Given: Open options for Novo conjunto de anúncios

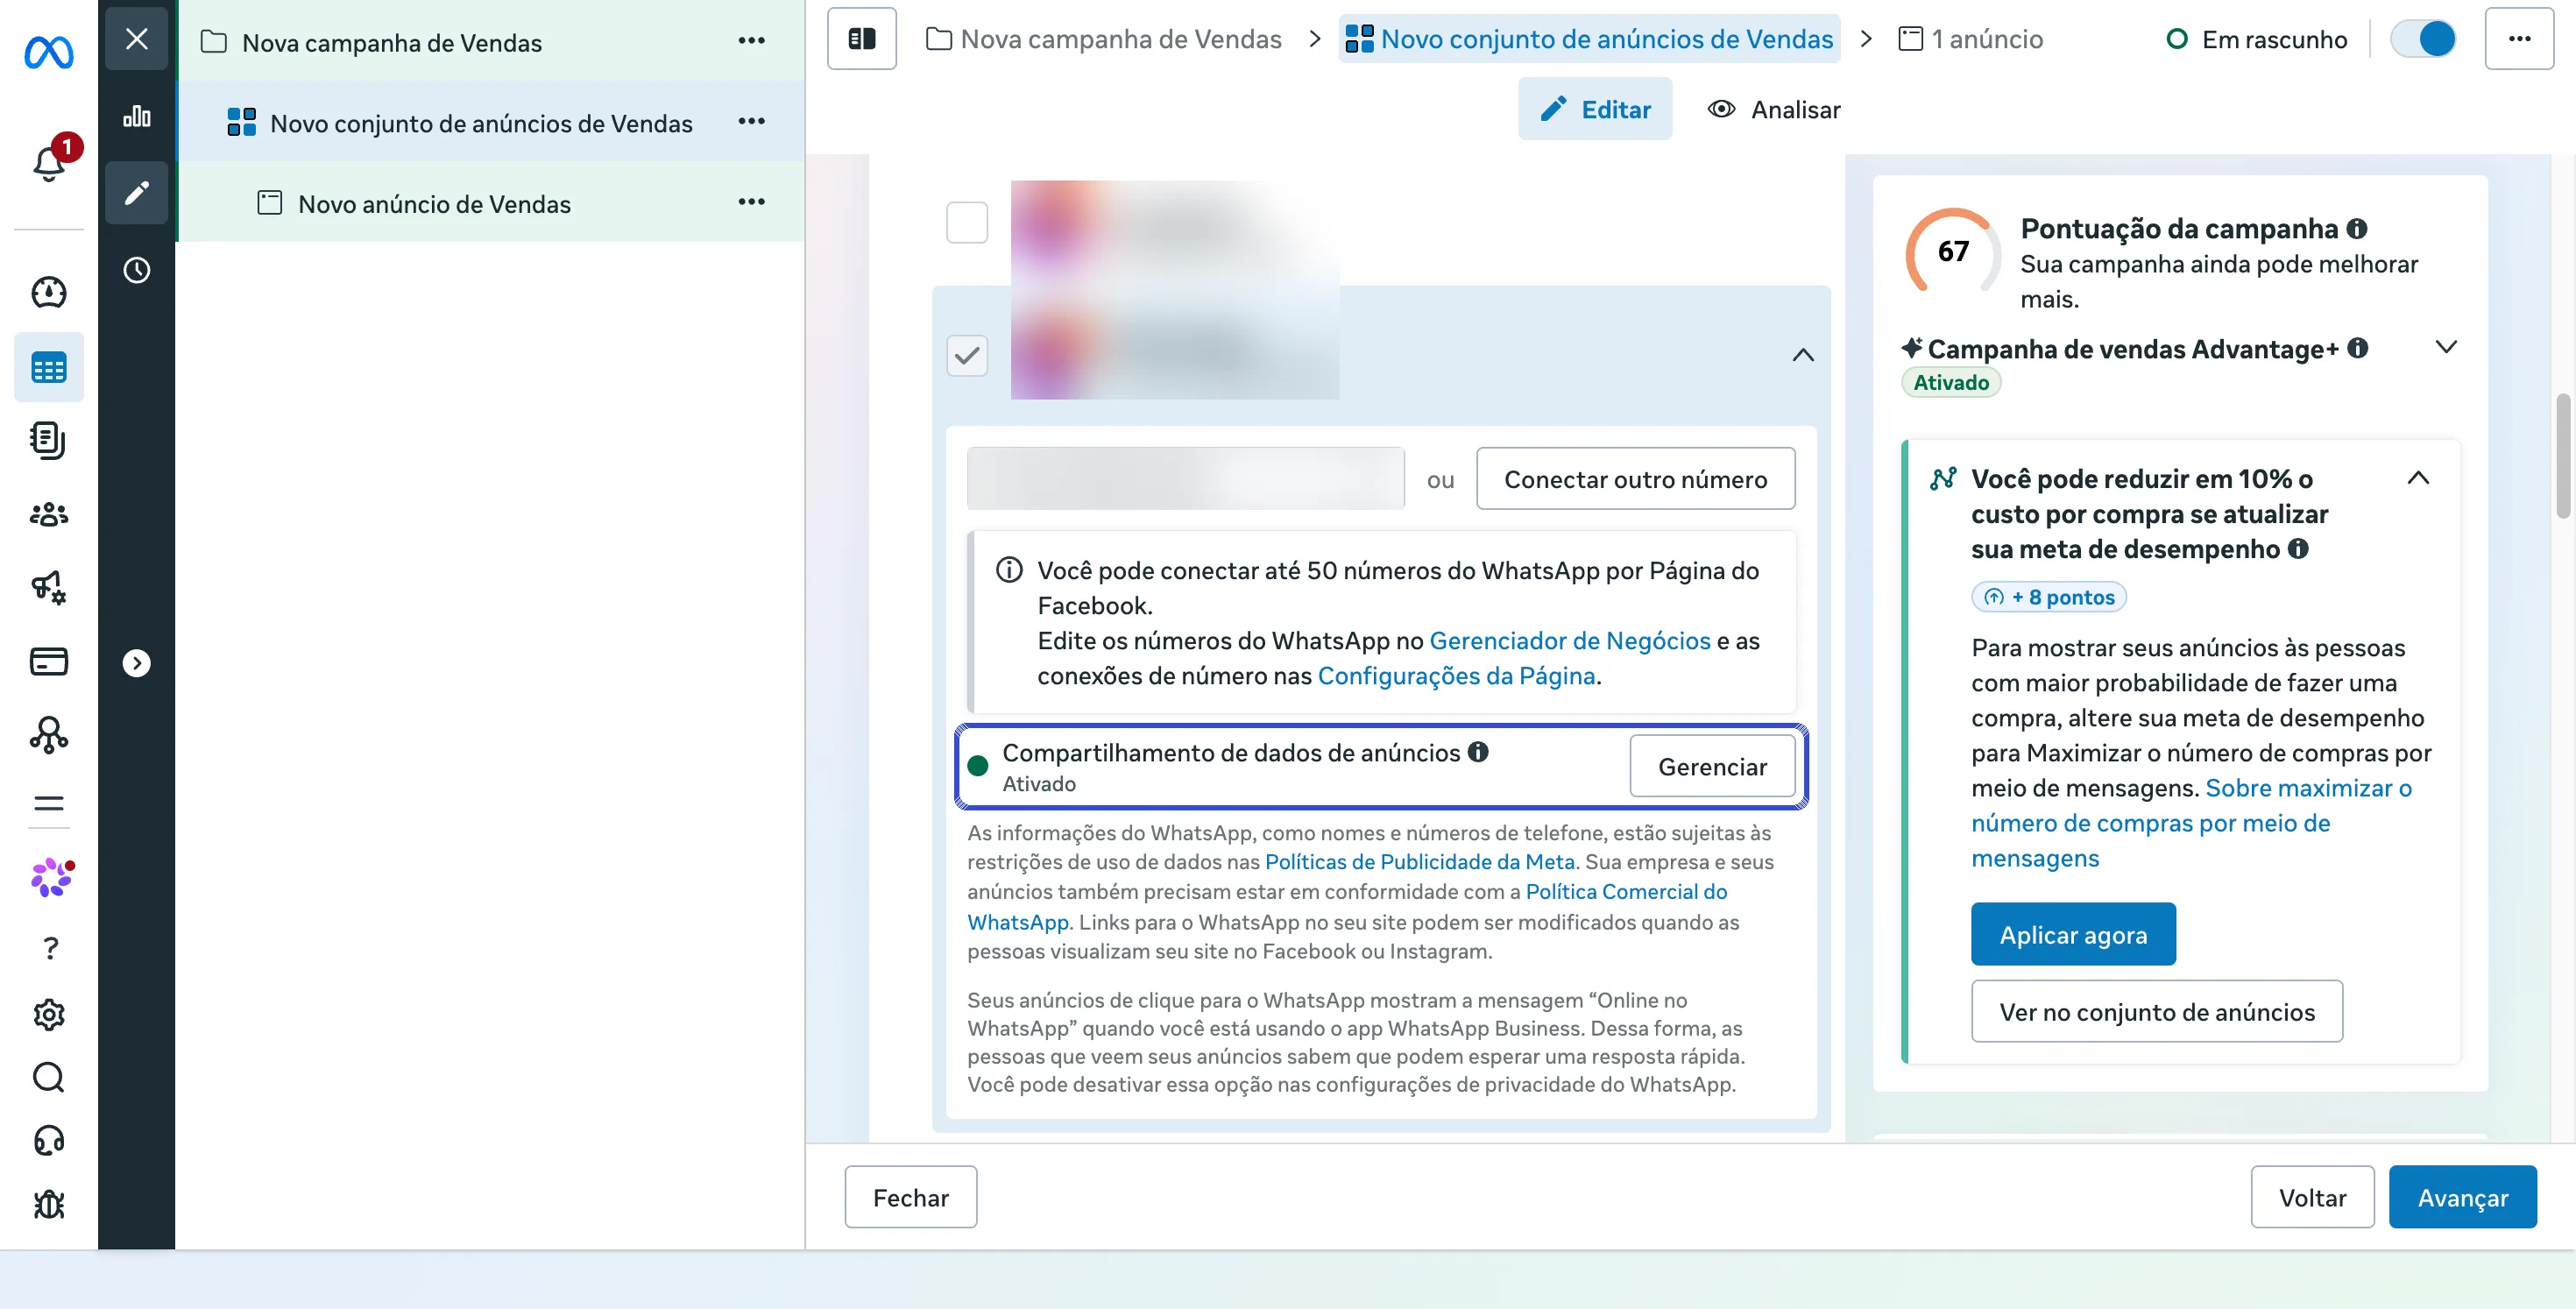Looking at the screenshot, I should click(x=751, y=121).
